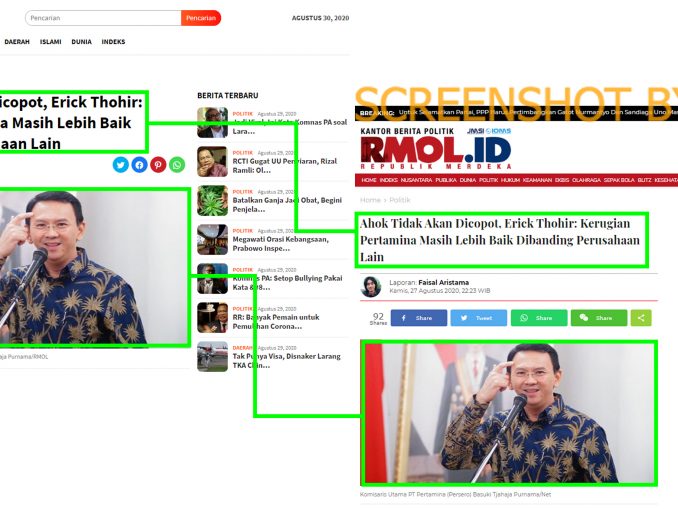Click the JMSI logo above RMOL.ID
Viewport: 678px width, 509px height.
point(475,131)
